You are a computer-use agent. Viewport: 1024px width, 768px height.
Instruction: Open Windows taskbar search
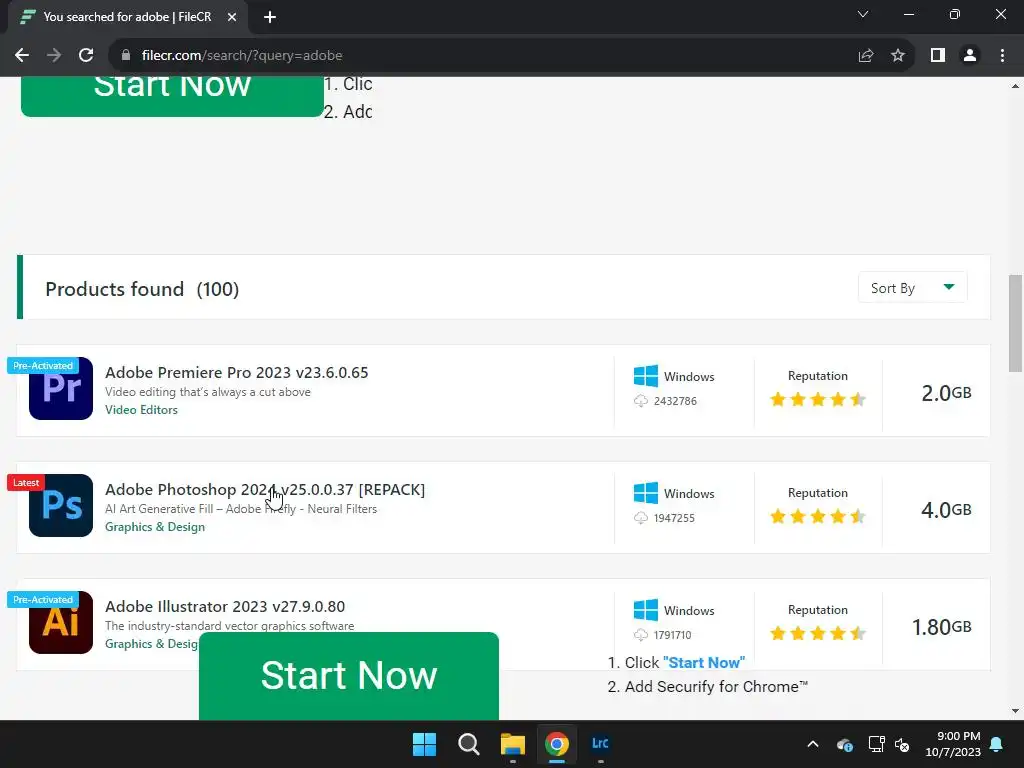pyautogui.click(x=469, y=744)
